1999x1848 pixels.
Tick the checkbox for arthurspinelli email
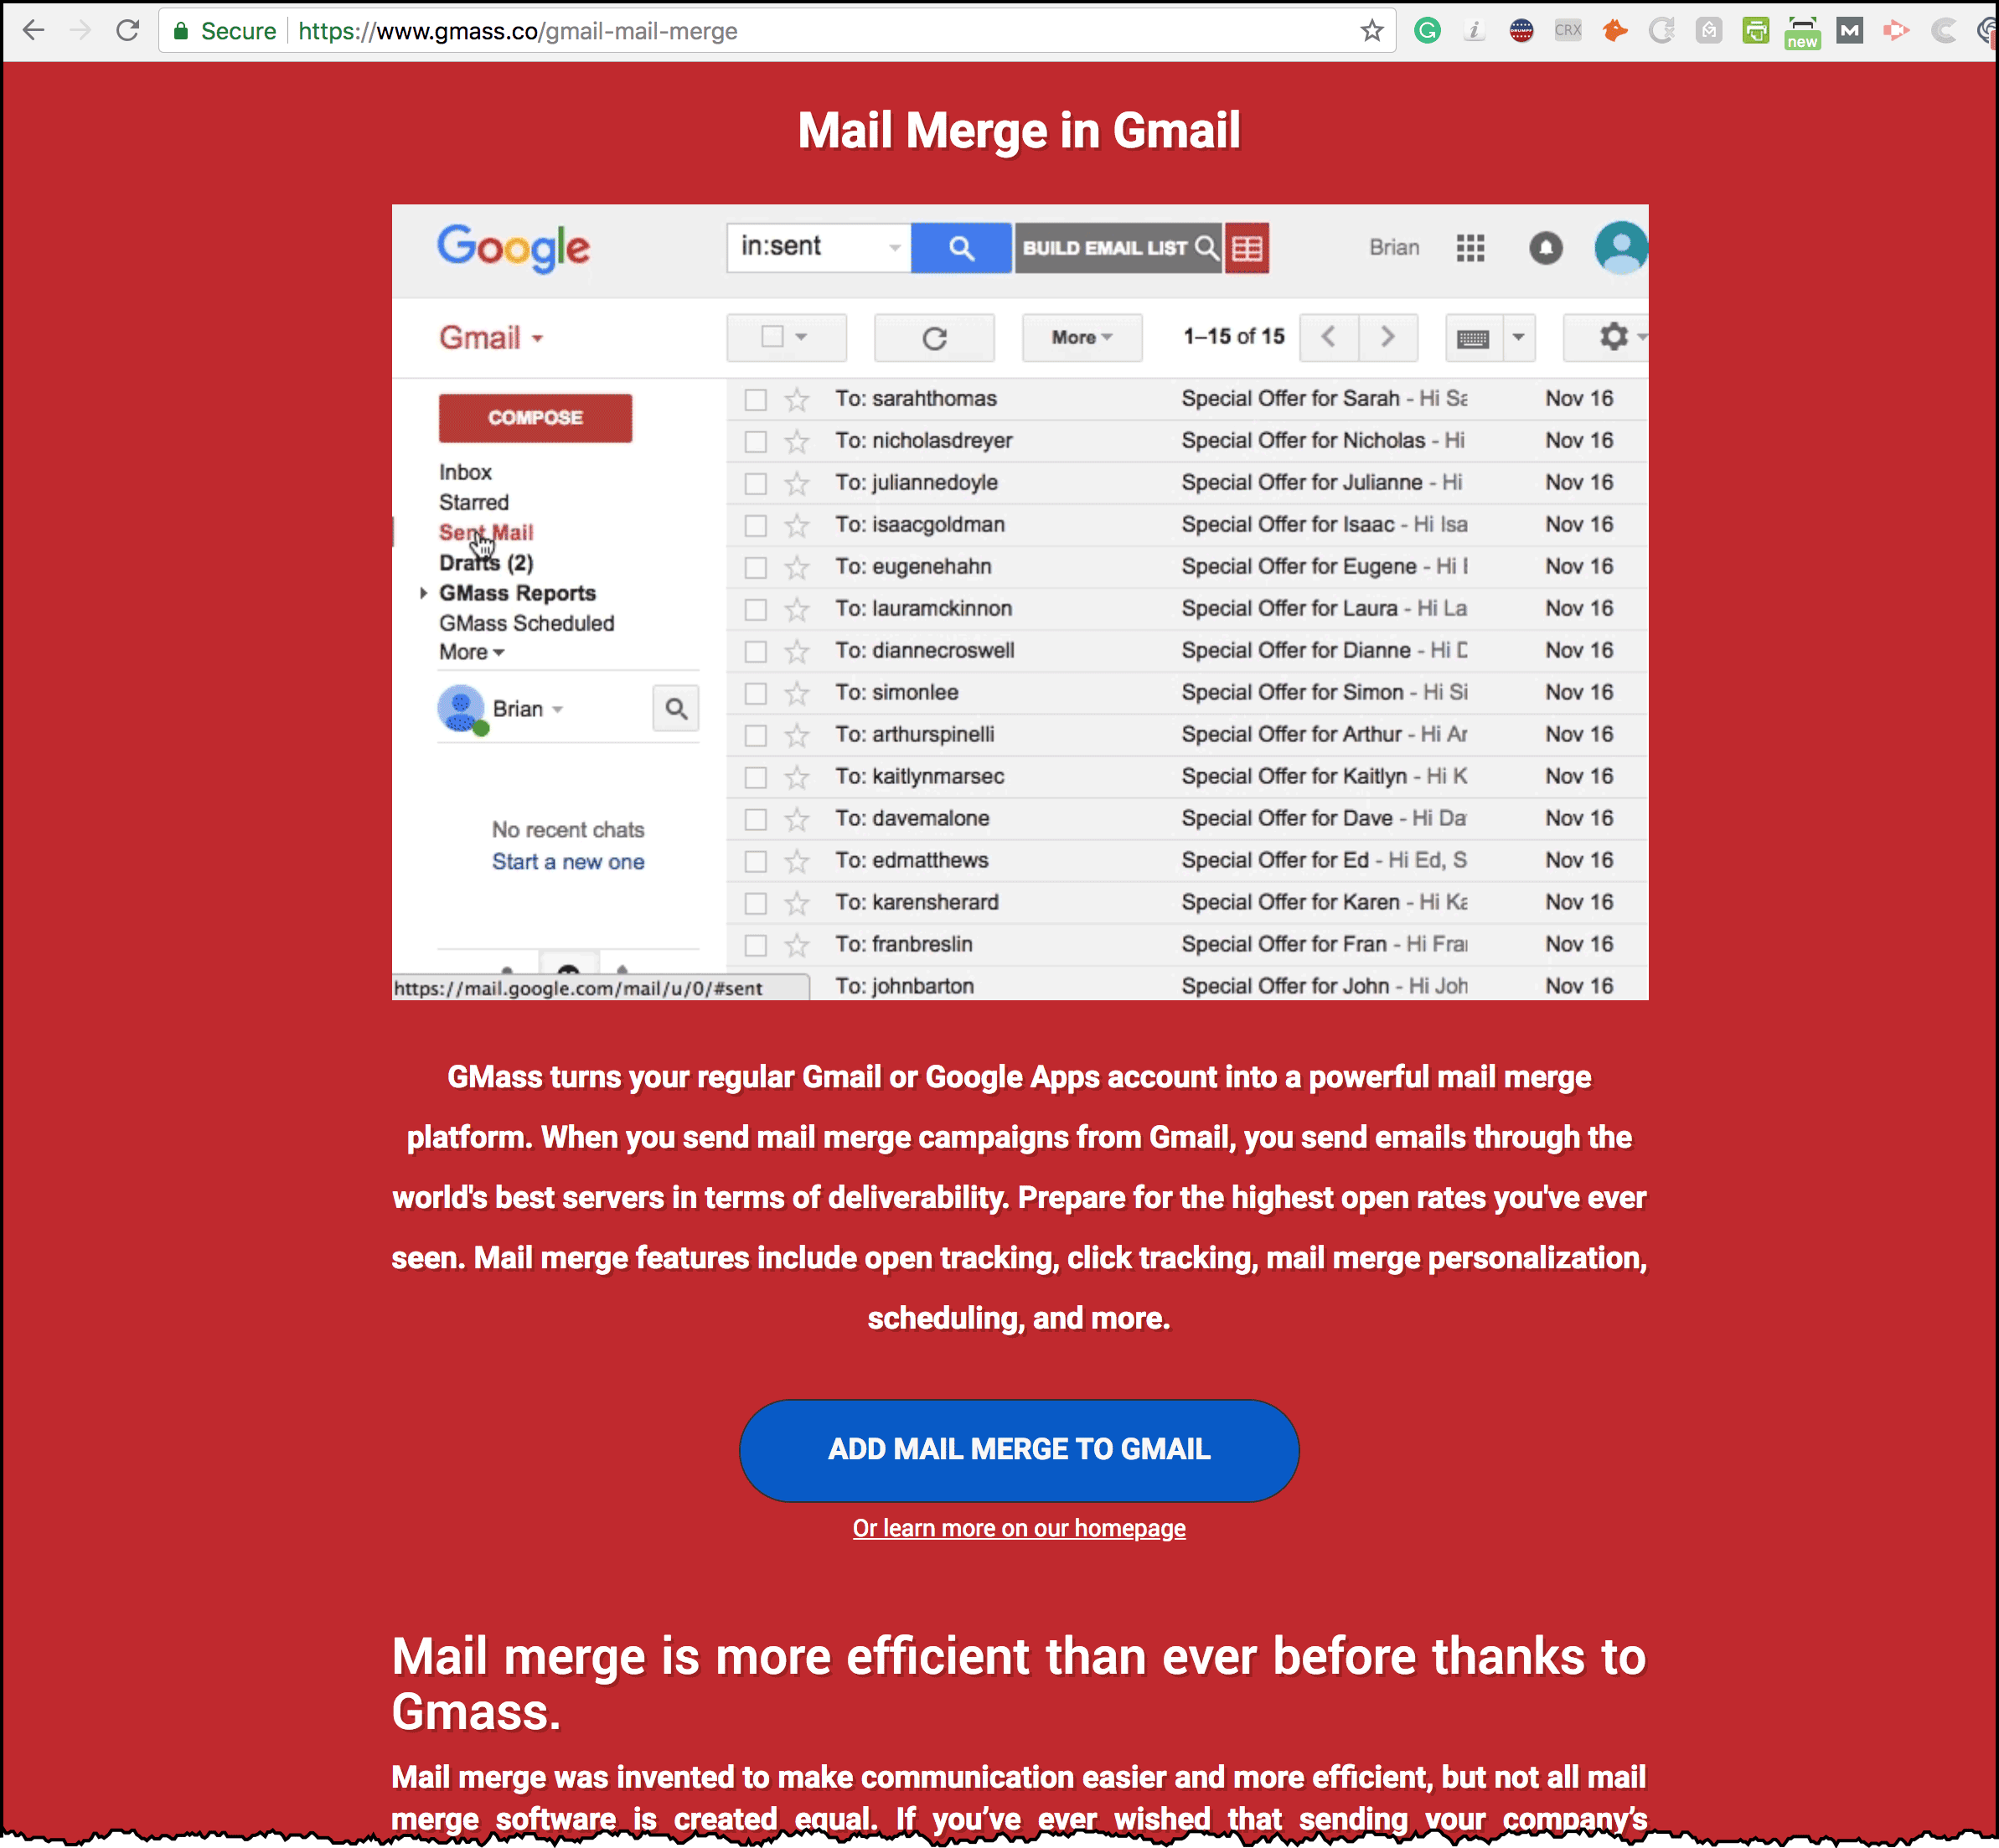(756, 736)
